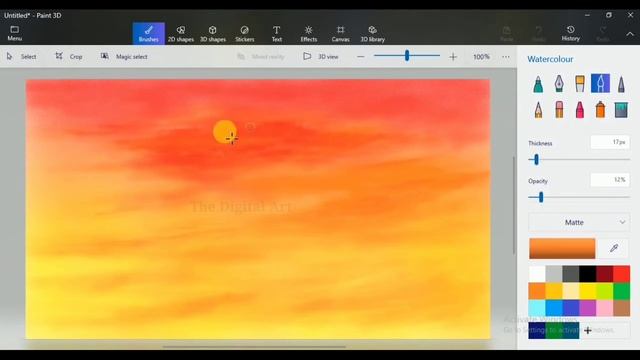
Task: Select the Brushes tab
Action: (x=149, y=33)
